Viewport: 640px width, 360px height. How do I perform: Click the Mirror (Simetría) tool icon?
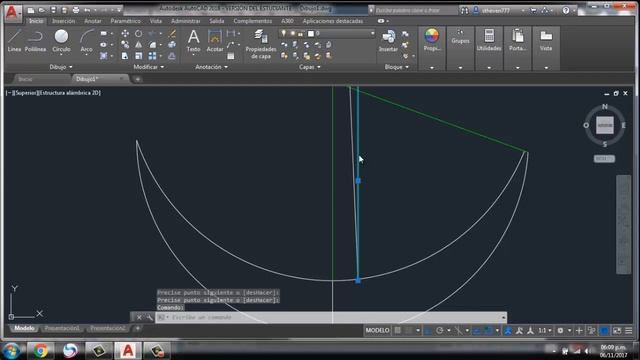[x=139, y=44]
